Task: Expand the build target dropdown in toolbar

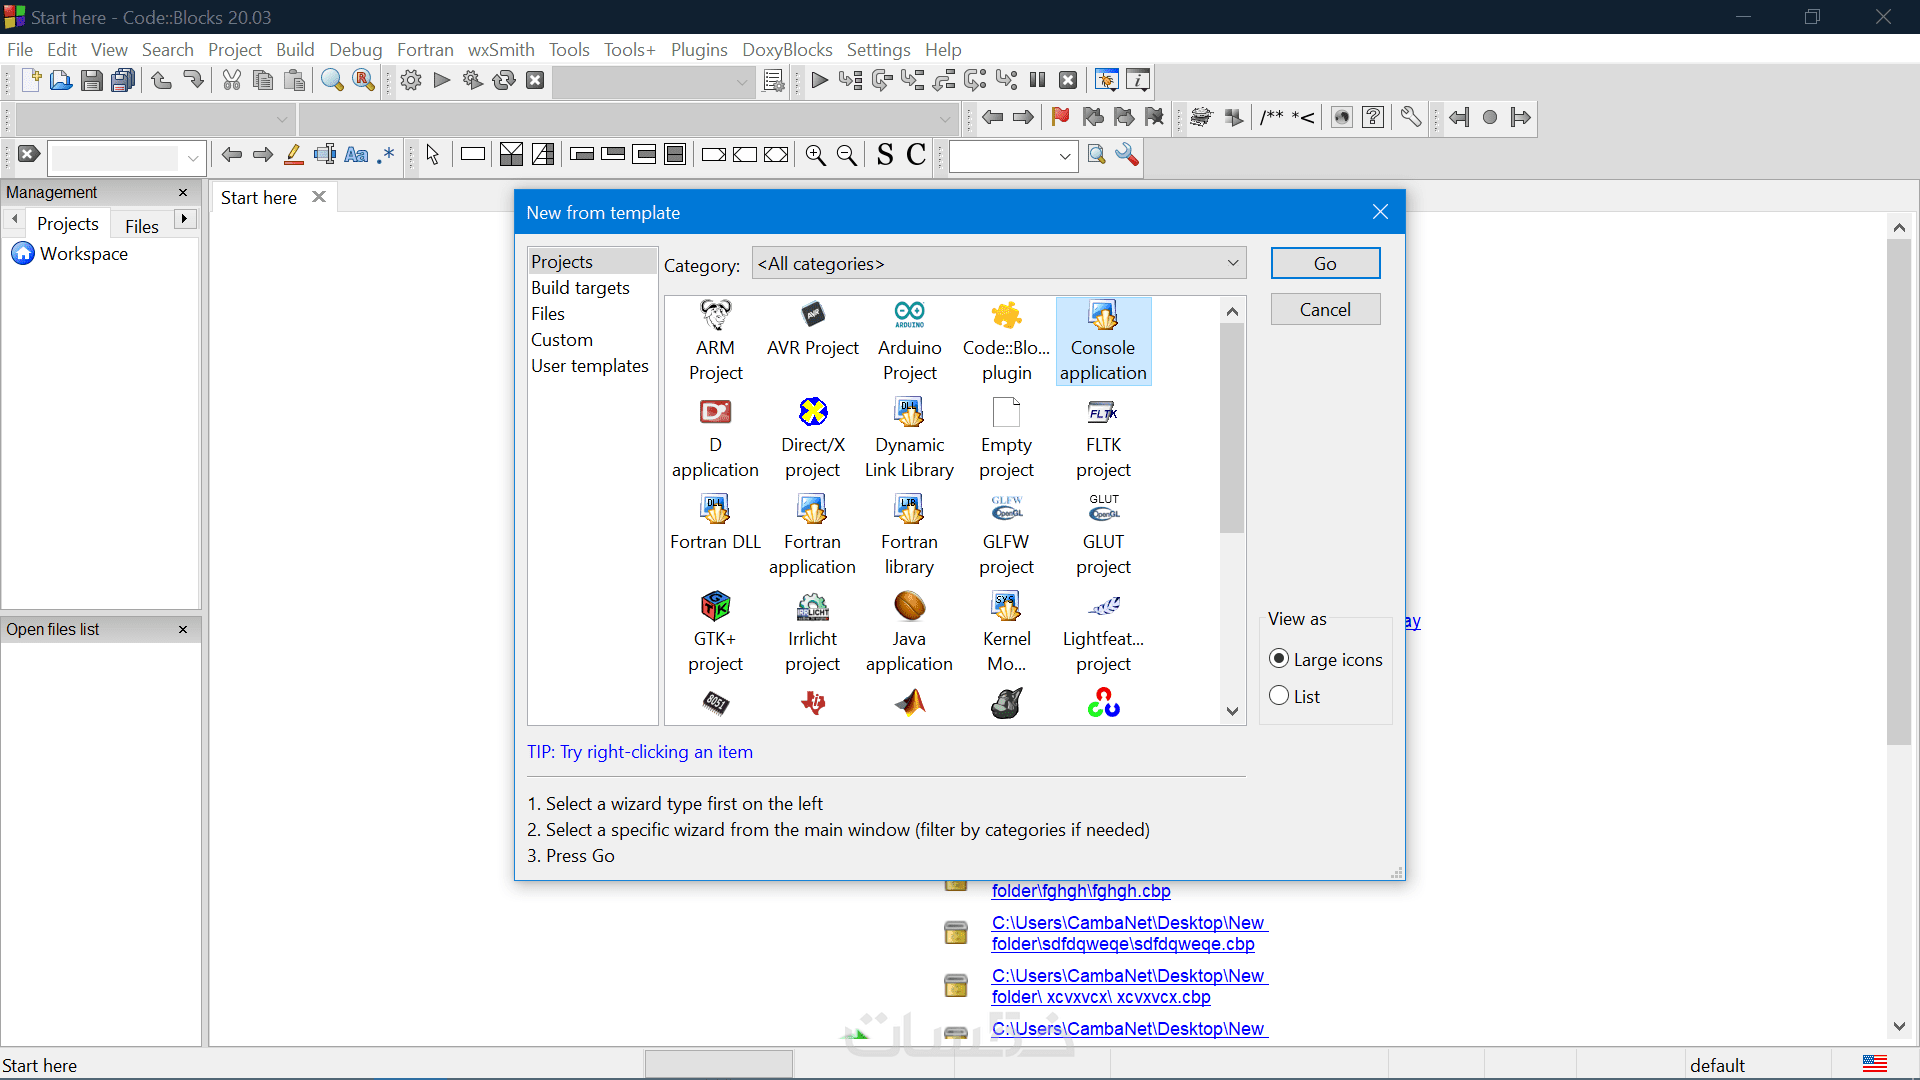Action: pyautogui.click(x=741, y=82)
